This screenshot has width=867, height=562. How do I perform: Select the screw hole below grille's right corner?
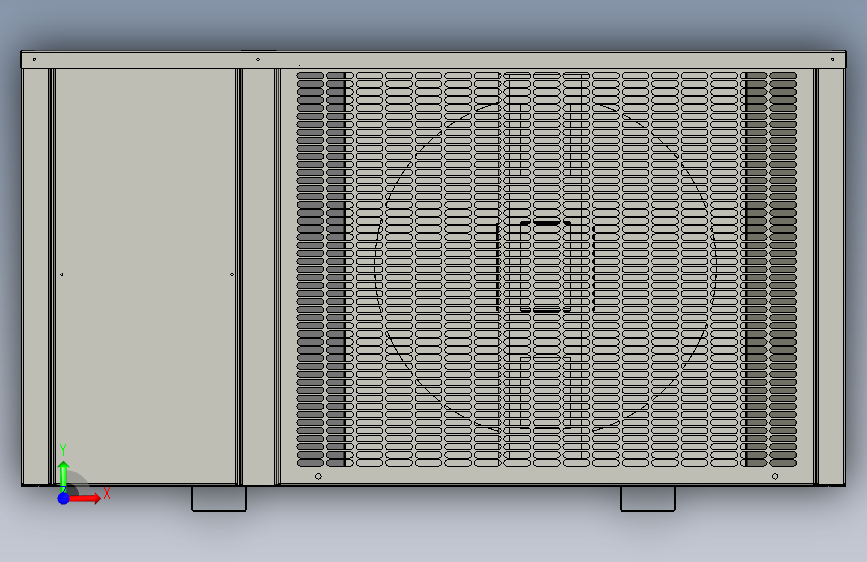click(x=775, y=476)
